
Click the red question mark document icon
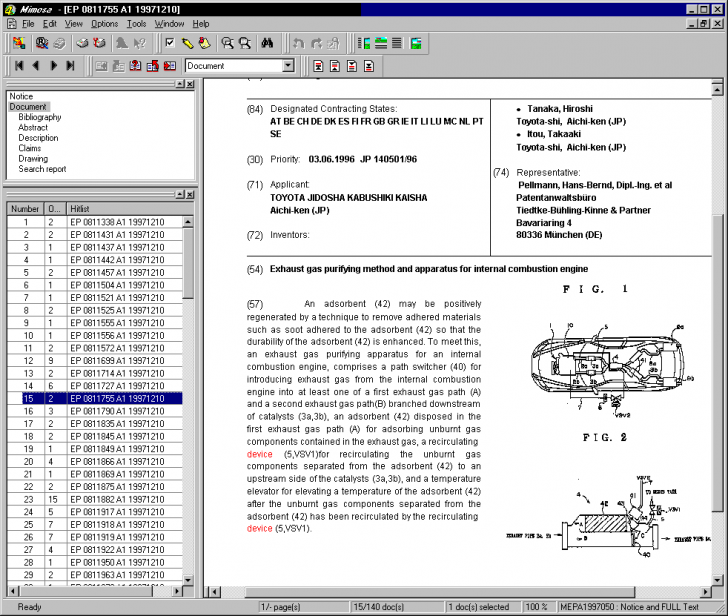click(x=135, y=66)
